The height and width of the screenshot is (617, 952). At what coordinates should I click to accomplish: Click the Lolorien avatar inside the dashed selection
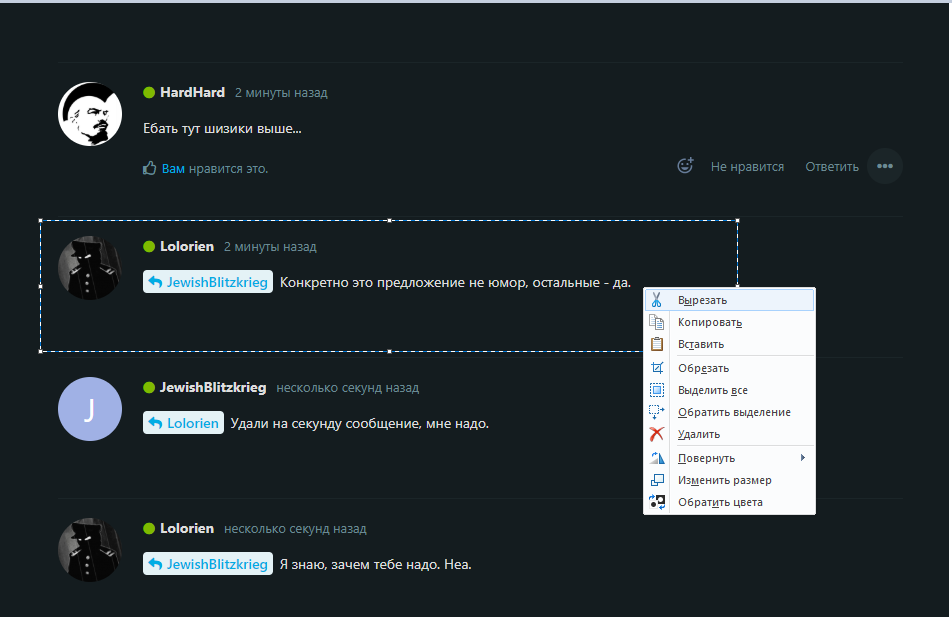point(90,268)
